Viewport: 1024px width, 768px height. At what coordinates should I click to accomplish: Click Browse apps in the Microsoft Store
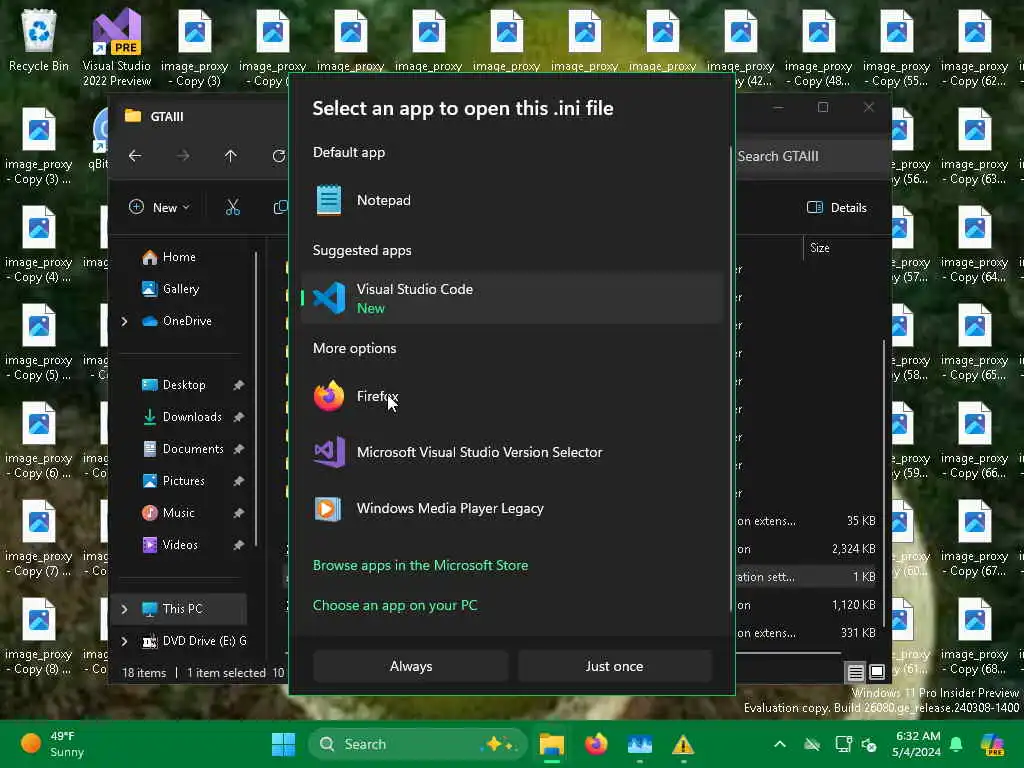coord(420,566)
